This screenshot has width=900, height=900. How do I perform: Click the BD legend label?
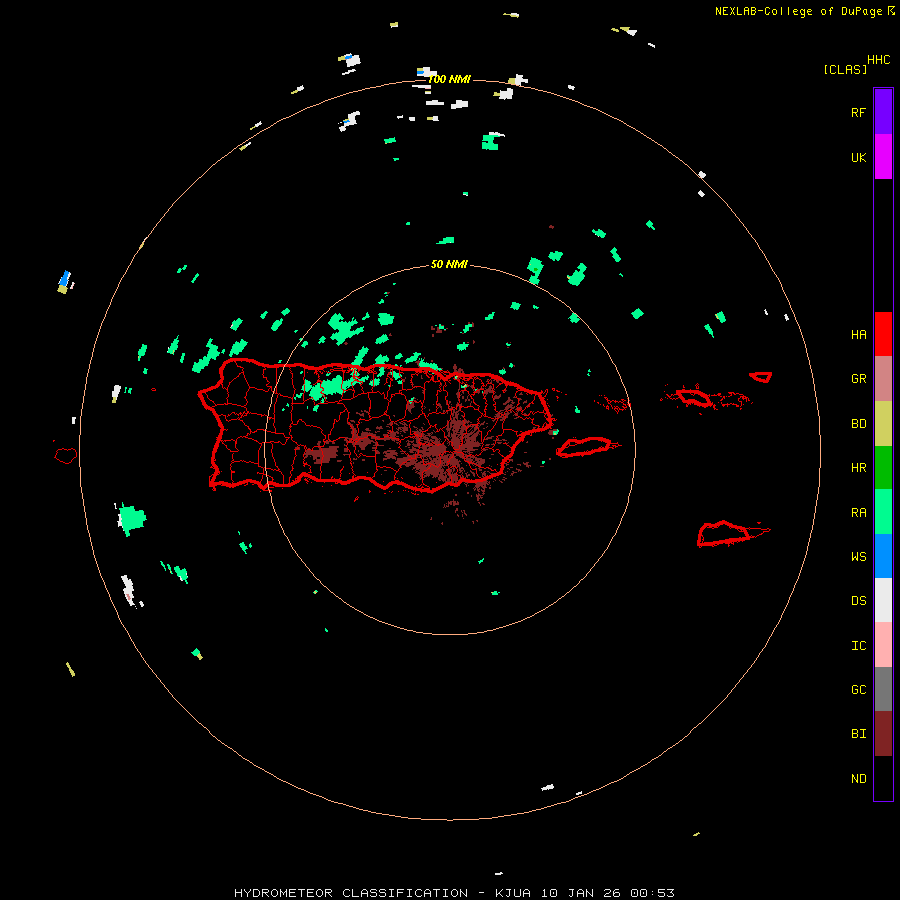tap(858, 424)
